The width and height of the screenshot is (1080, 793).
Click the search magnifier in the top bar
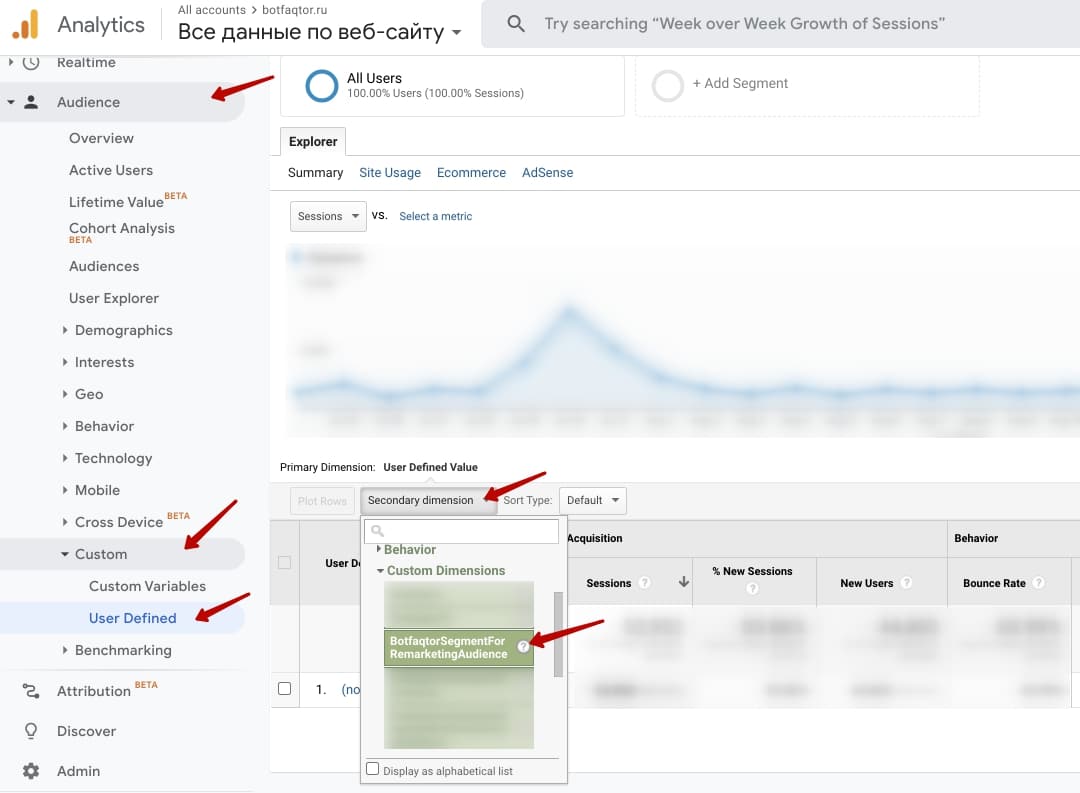coord(515,22)
